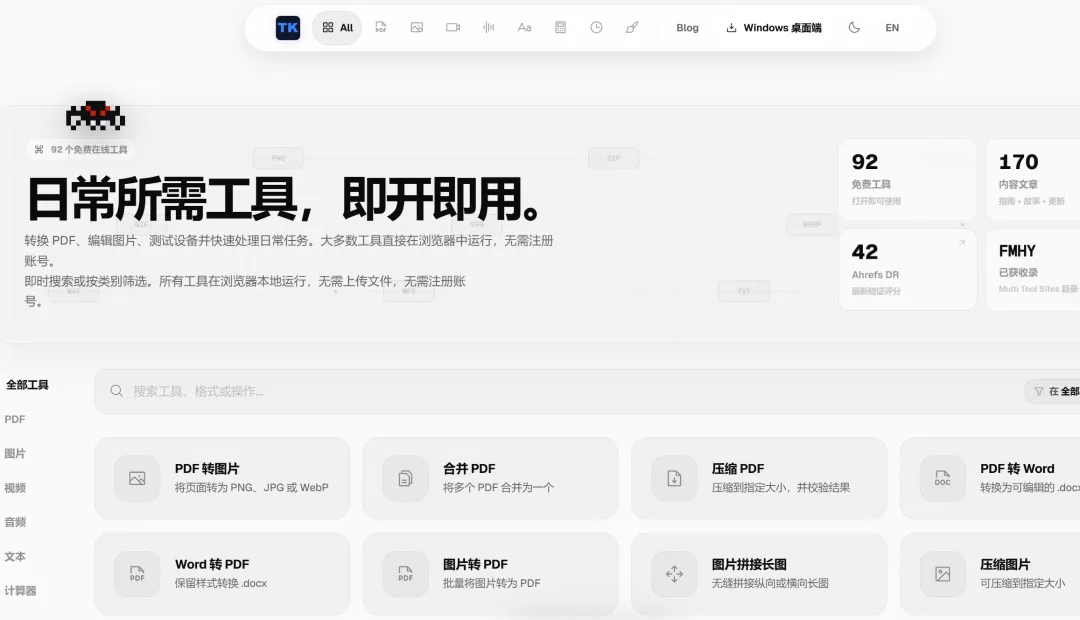Screen dimensions: 1080x620
Task: Select 计算器 in the sidebar categories
Action: click(x=20, y=590)
